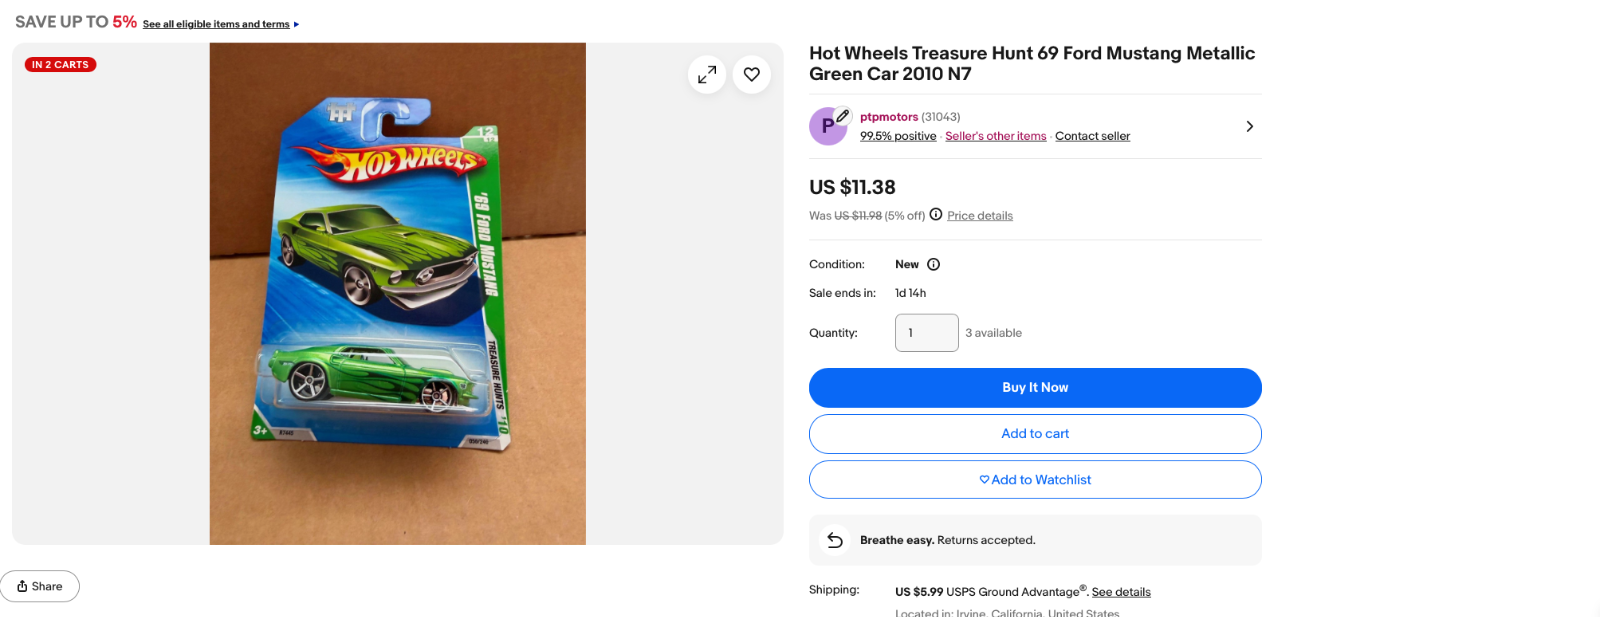Click the heart icon on product image
1600x617 pixels.
(752, 75)
